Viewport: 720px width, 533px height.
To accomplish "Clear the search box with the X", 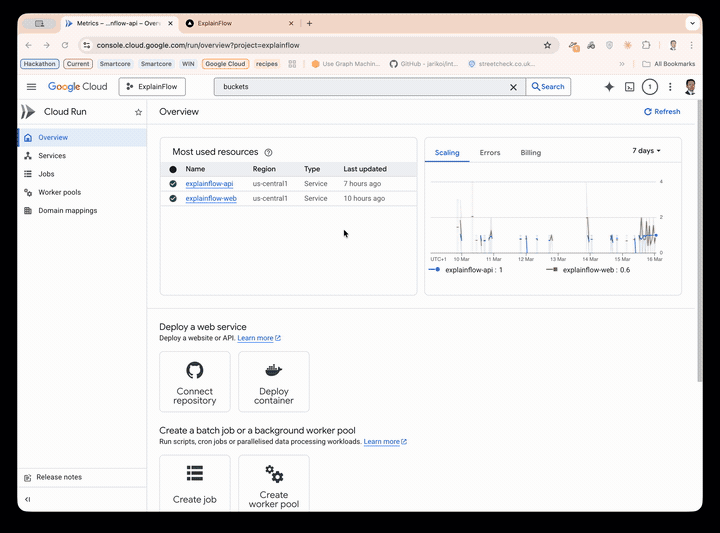I will click(513, 87).
